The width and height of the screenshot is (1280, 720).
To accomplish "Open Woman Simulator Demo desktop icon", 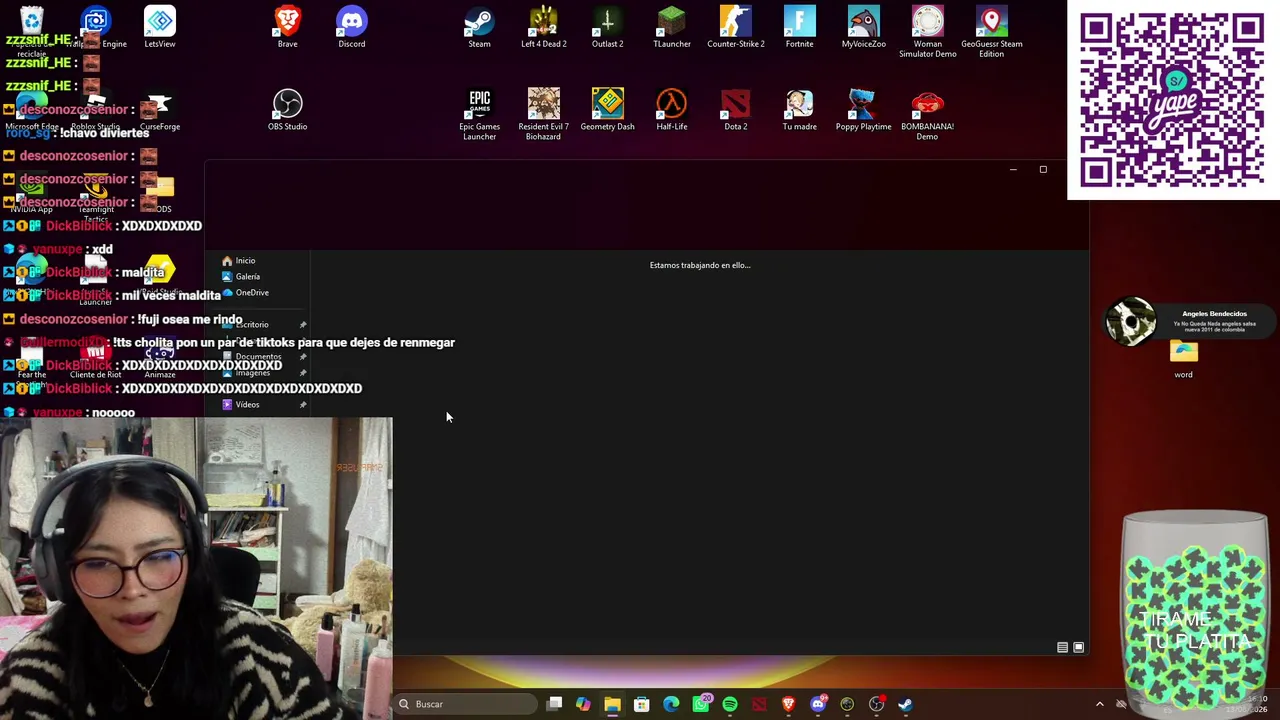I will point(927,32).
